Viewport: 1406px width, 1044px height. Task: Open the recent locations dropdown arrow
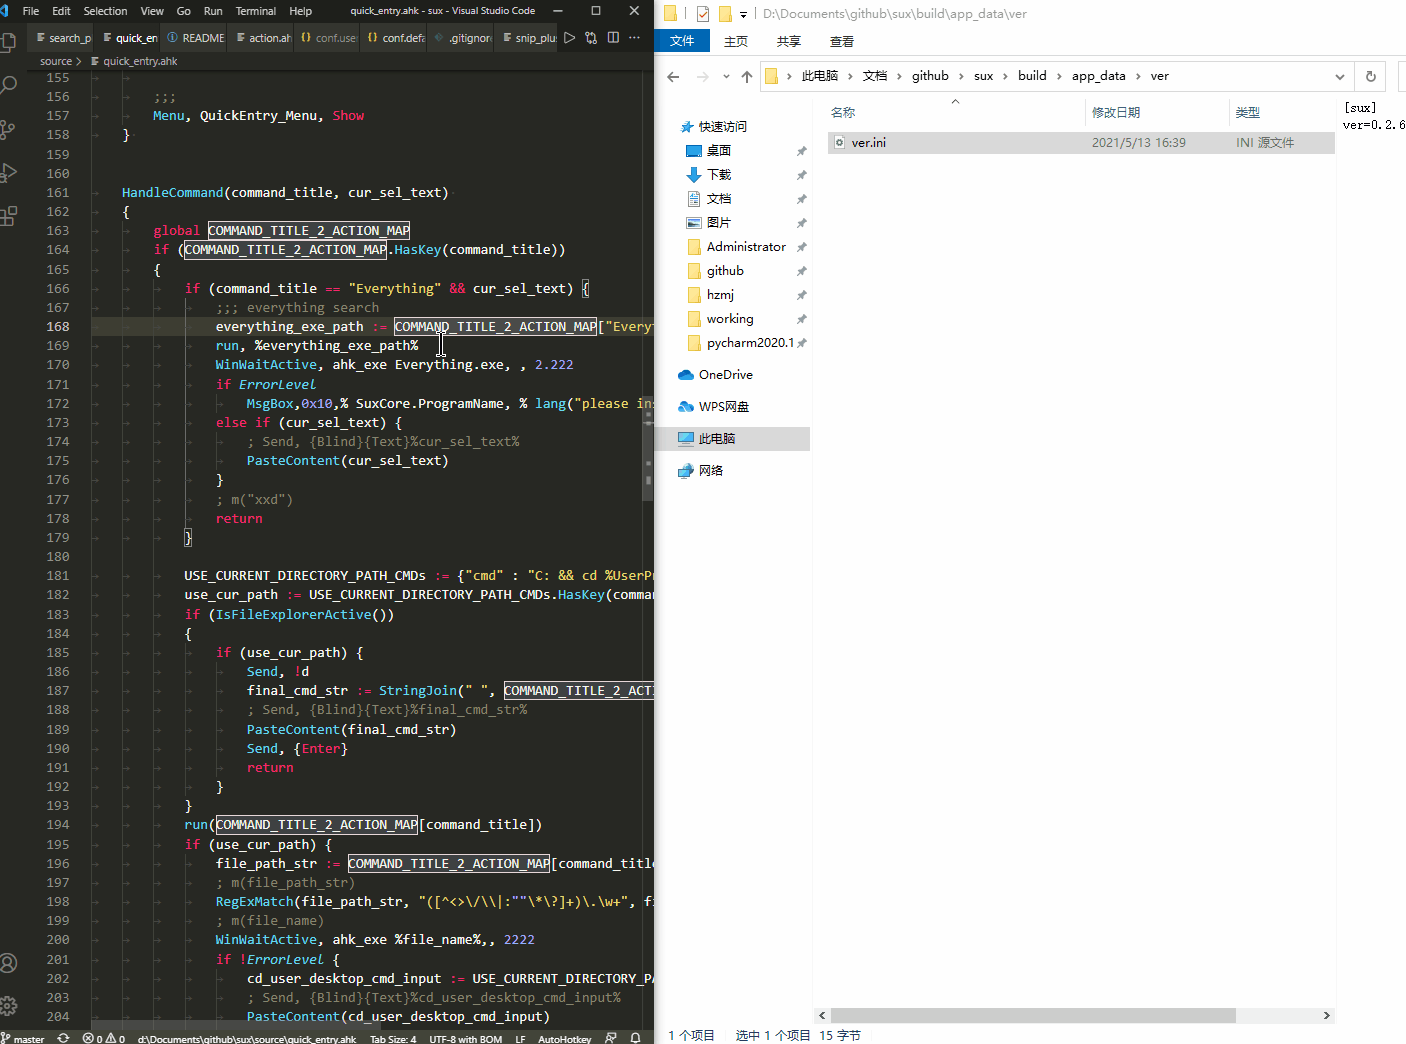click(726, 77)
